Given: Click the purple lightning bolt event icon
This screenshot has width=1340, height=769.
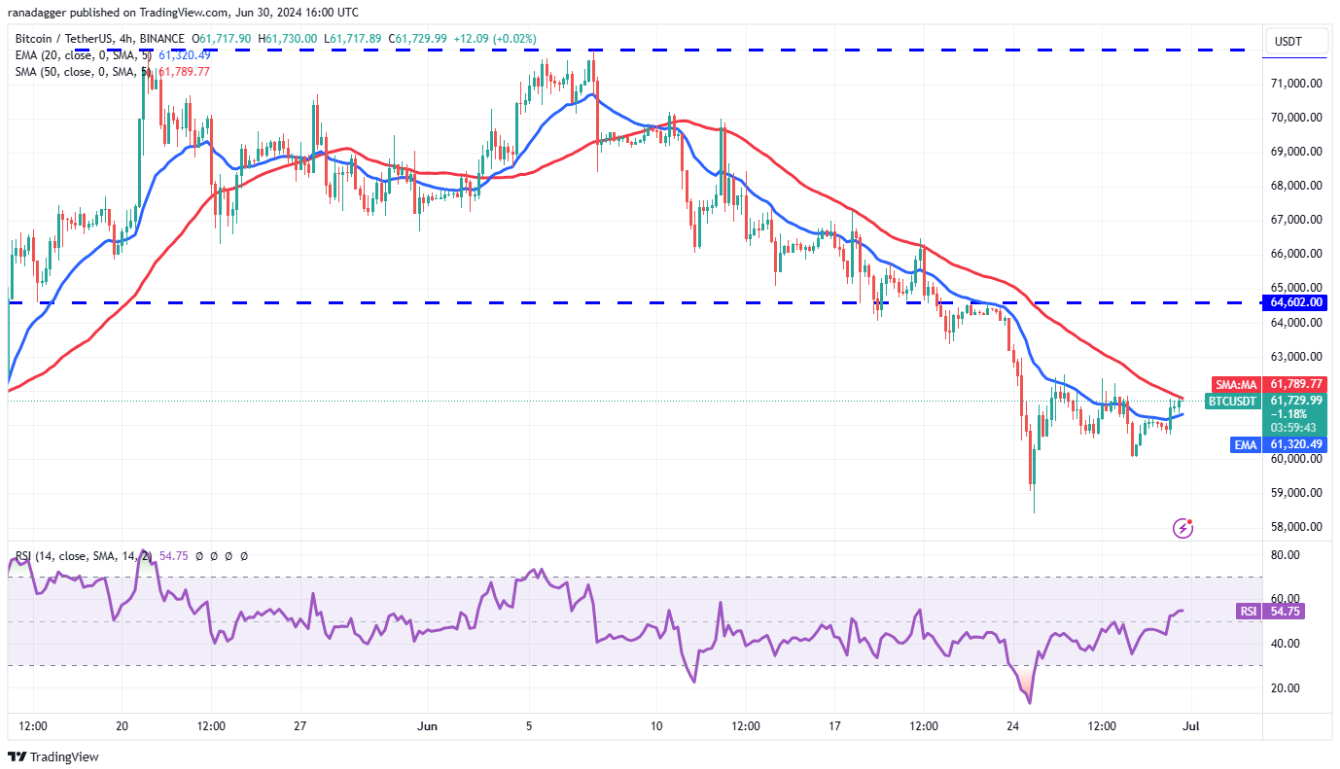Looking at the screenshot, I should 1183,527.
